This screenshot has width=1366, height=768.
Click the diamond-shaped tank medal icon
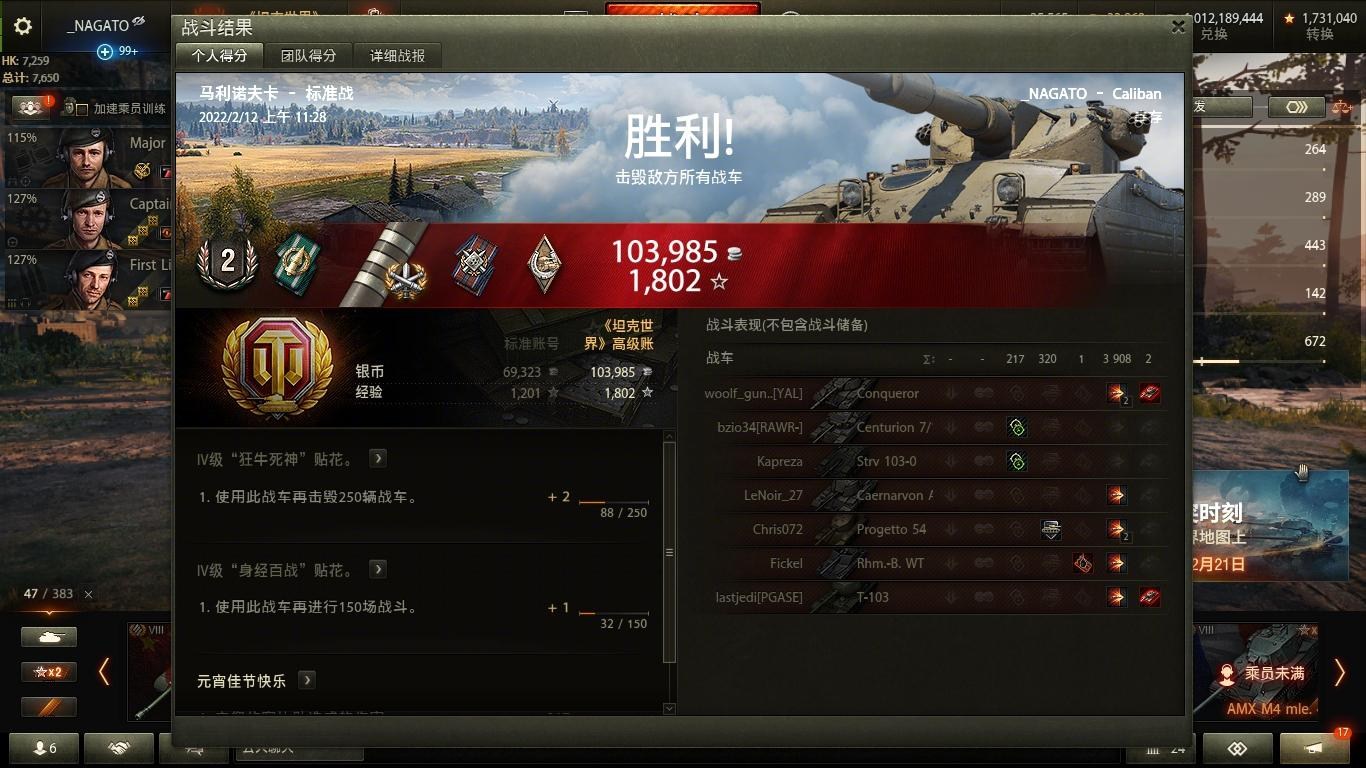pyautogui.click(x=545, y=264)
